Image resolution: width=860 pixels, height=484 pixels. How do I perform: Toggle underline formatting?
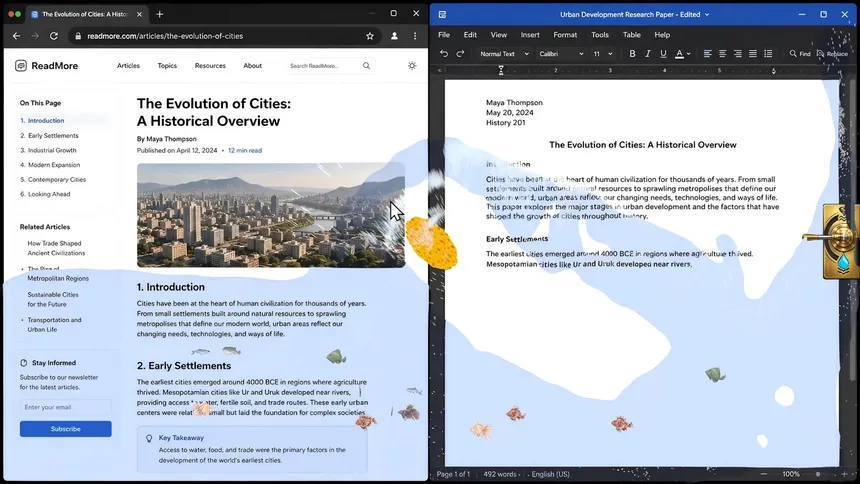663,54
